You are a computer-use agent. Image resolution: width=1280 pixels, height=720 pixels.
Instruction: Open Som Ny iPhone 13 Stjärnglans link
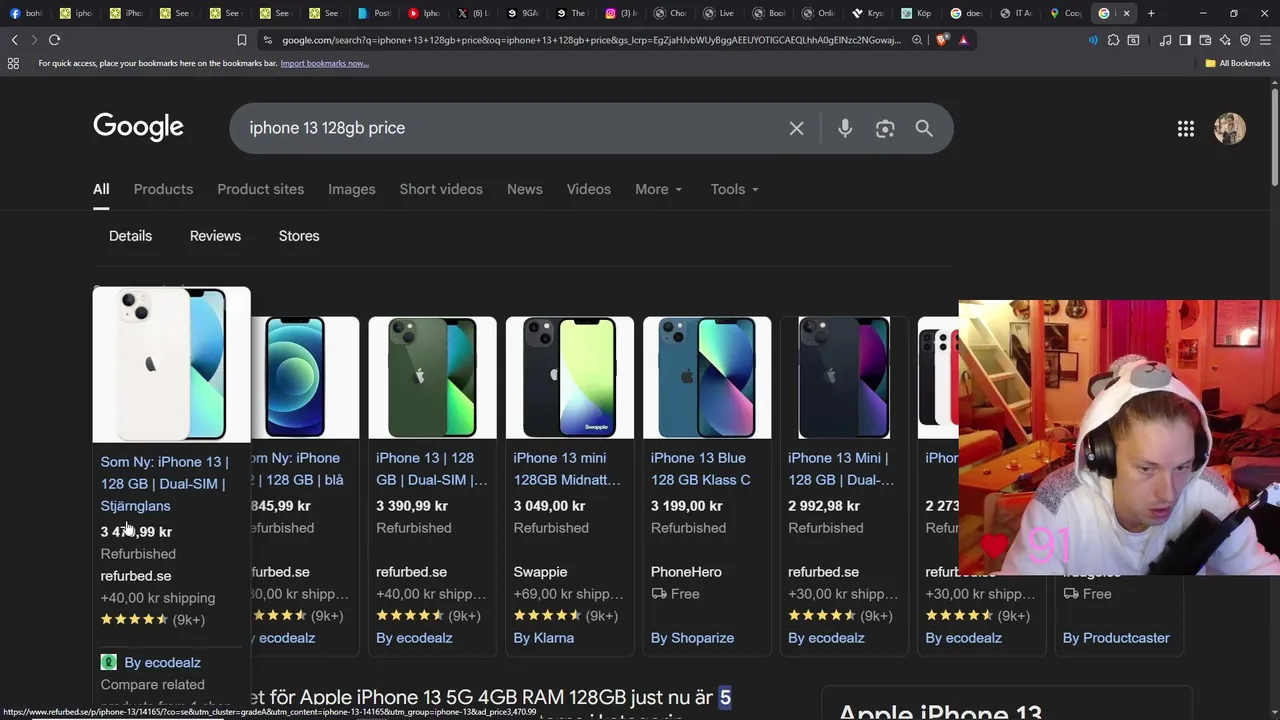165,483
